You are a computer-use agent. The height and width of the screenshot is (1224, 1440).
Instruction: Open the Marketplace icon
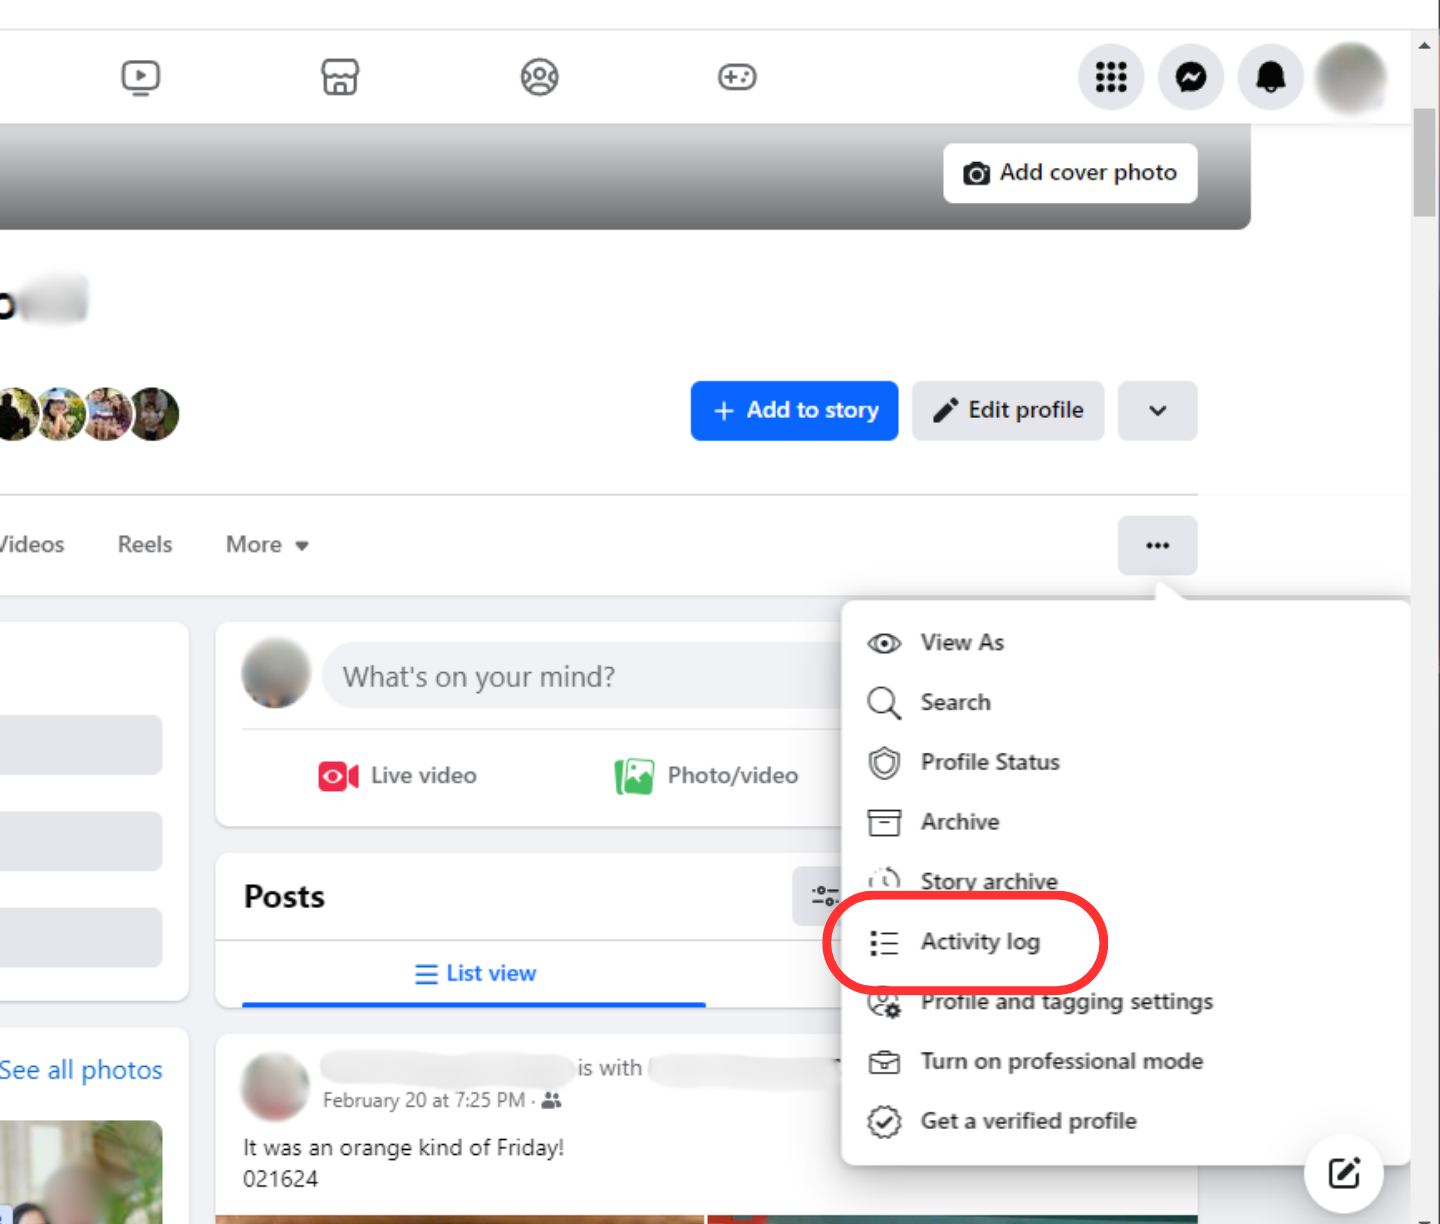(x=340, y=77)
